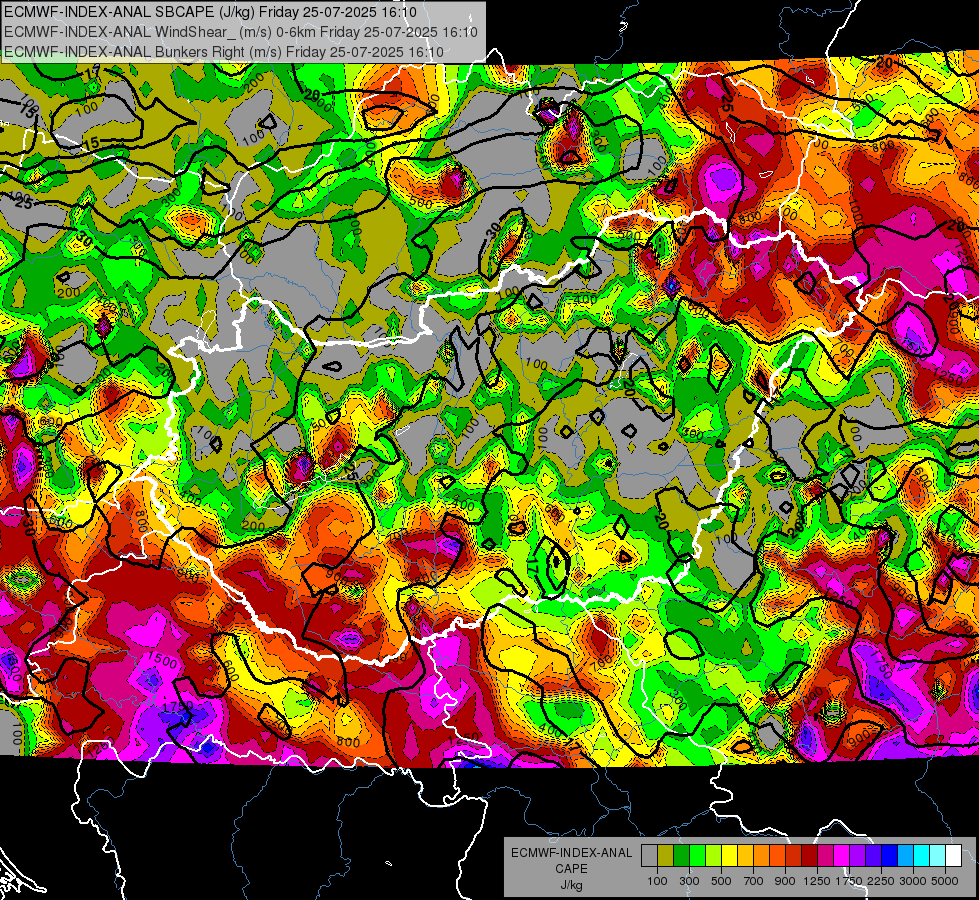Click the Bunkers Right title line
The width and height of the screenshot is (979, 900).
[x=224, y=52]
